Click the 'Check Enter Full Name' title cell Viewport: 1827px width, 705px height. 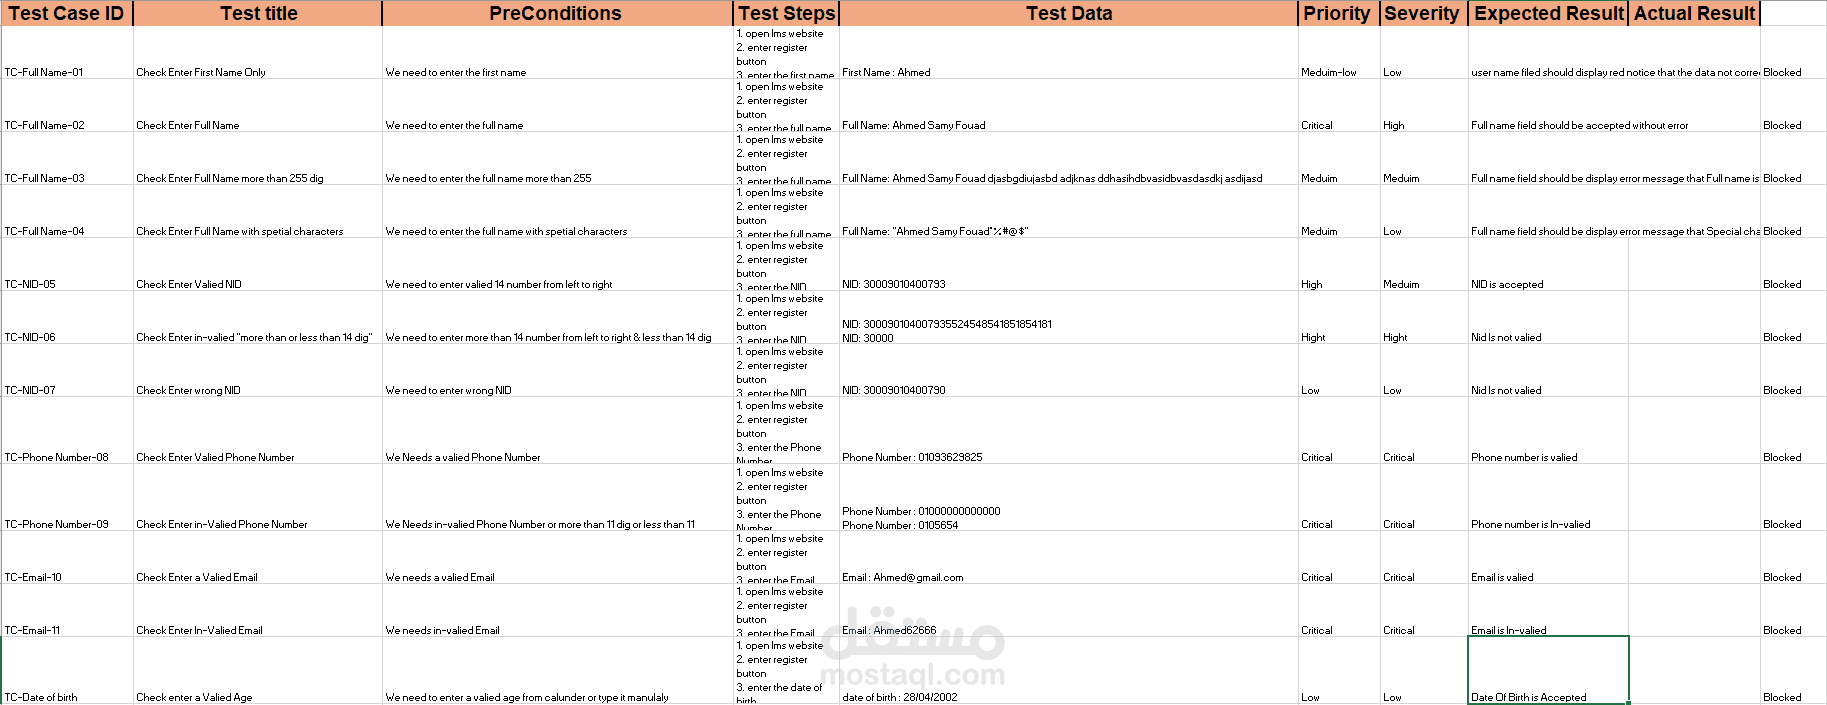coord(258,106)
